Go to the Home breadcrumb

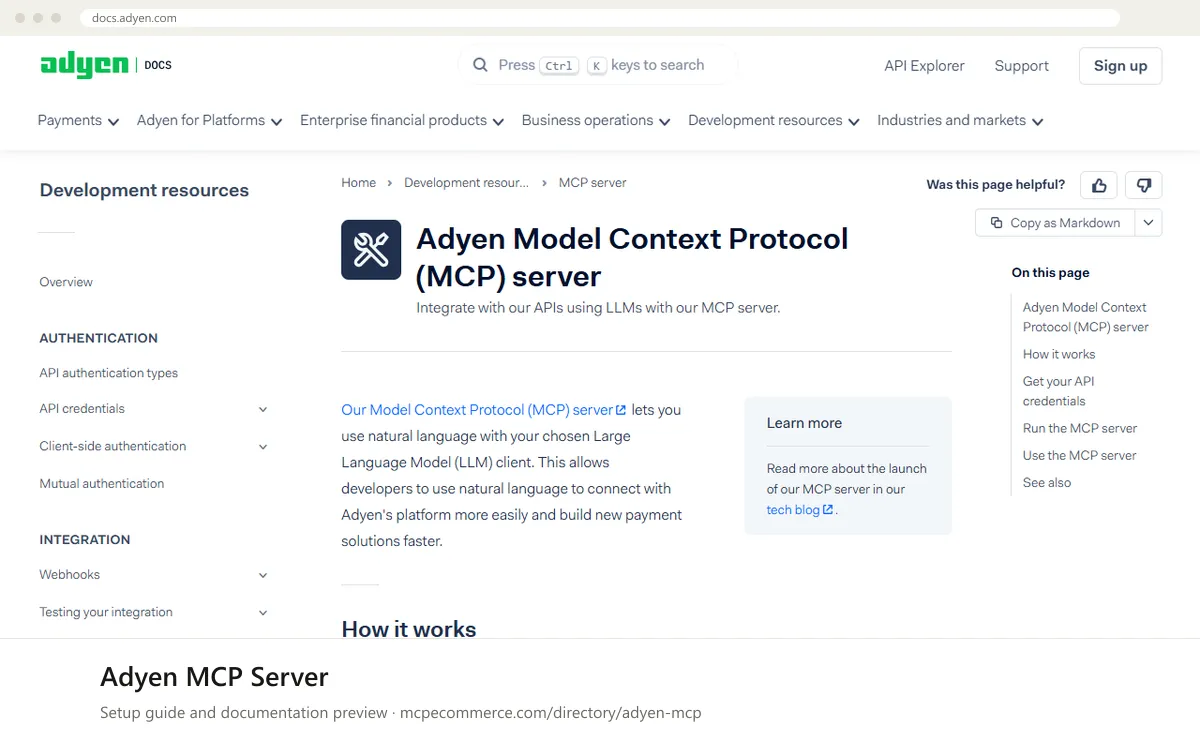(x=358, y=183)
